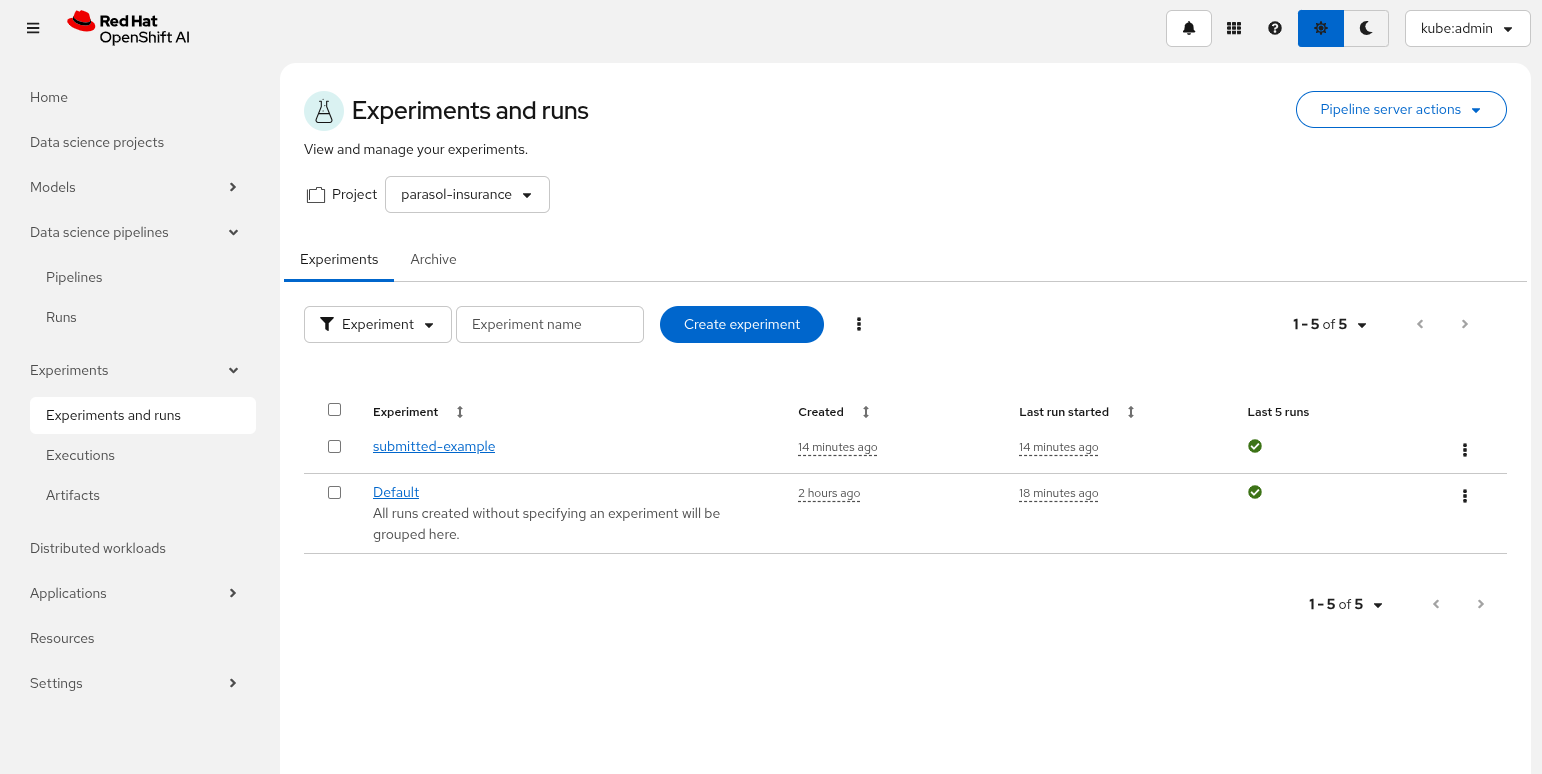Click the project folder icon
The image size is (1542, 774).
tap(316, 195)
